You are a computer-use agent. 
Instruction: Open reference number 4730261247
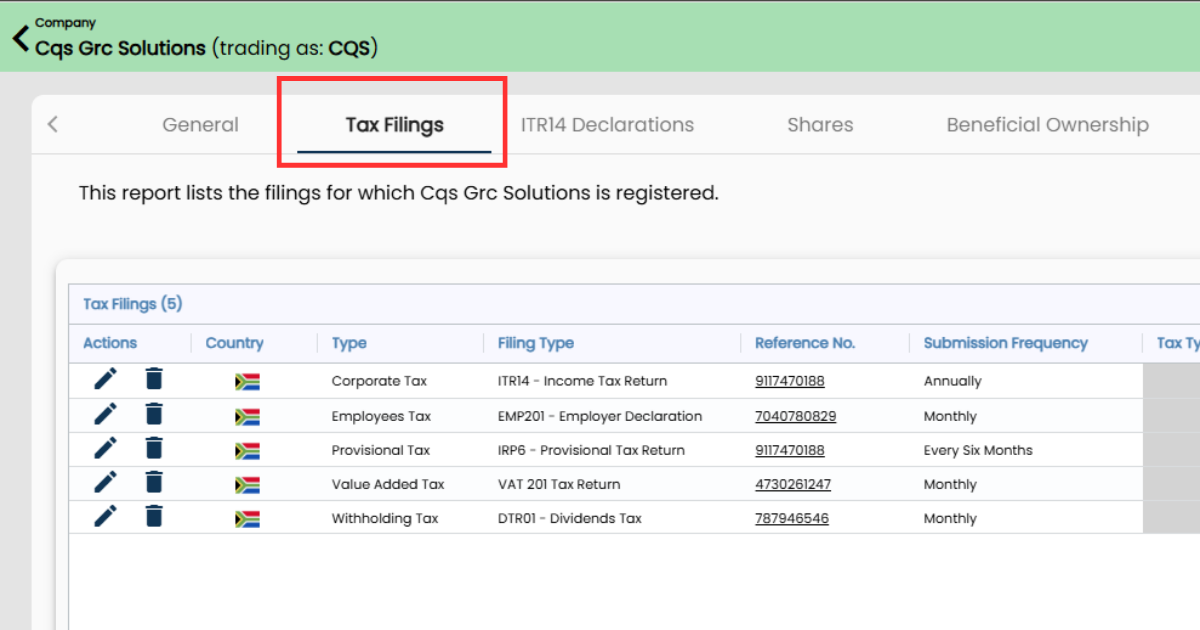pyautogui.click(x=793, y=484)
